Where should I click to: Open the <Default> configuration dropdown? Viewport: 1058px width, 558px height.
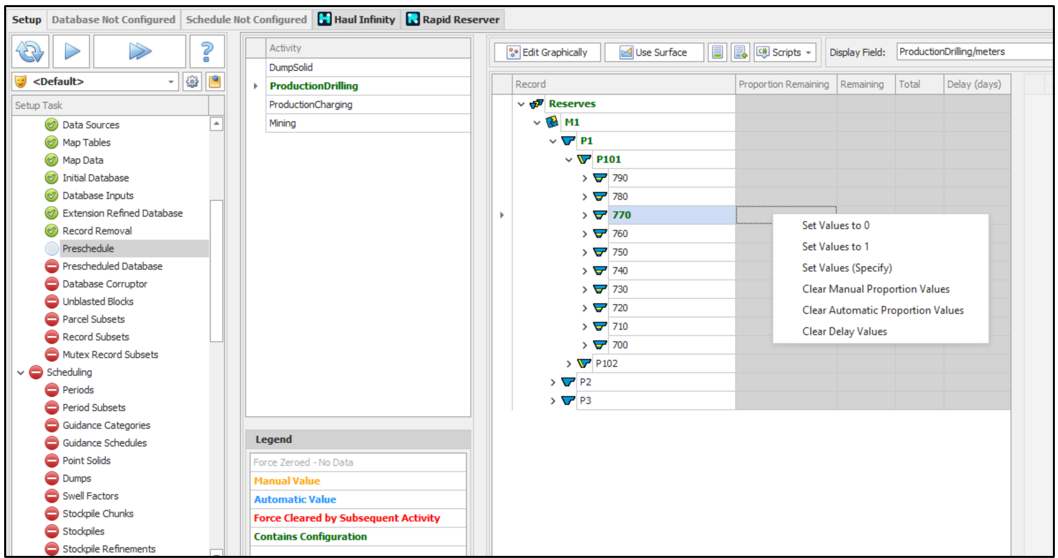[94, 81]
